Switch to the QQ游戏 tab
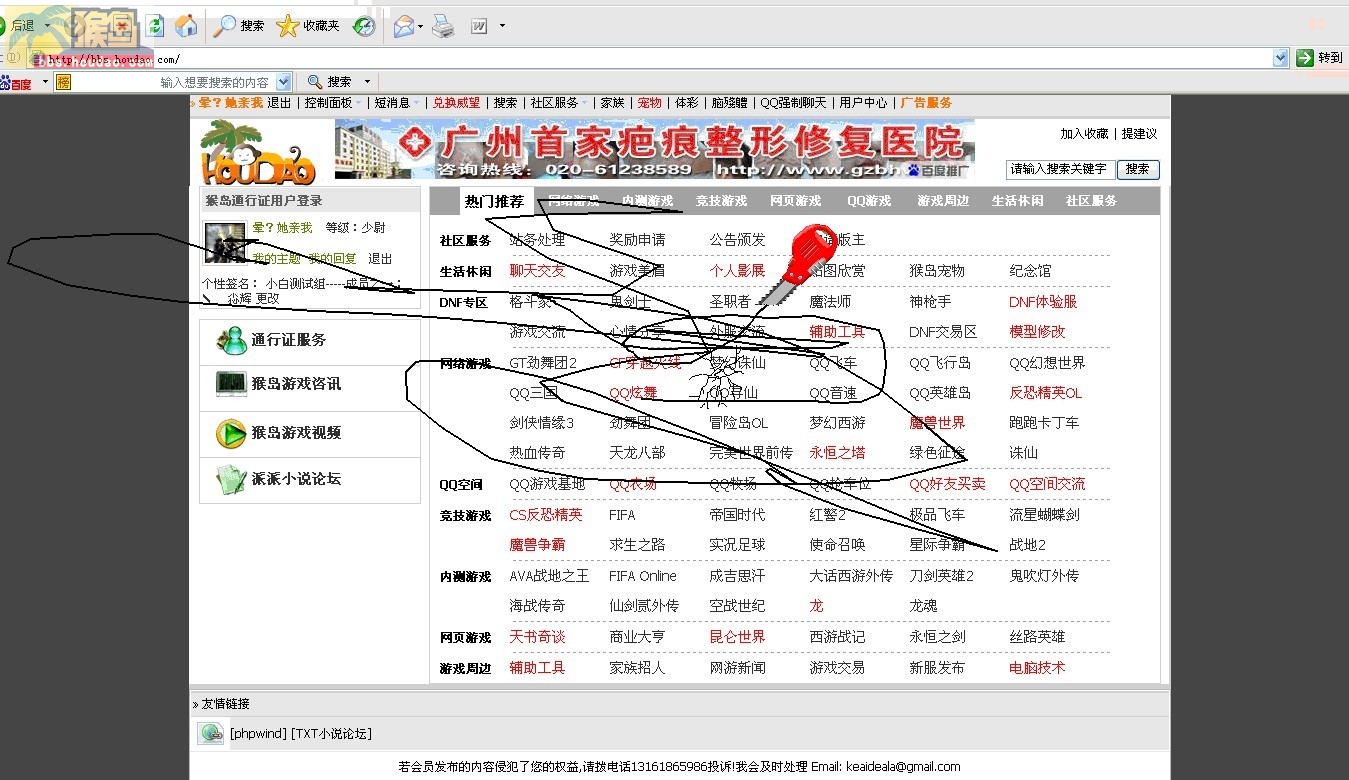This screenshot has width=1349, height=780. [x=869, y=201]
